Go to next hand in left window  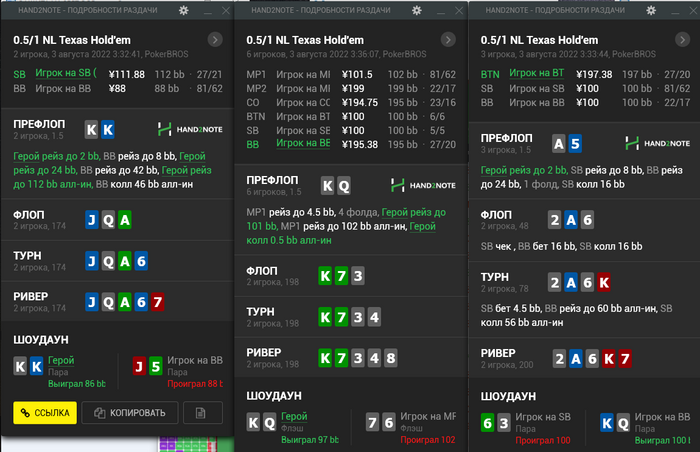(215, 40)
